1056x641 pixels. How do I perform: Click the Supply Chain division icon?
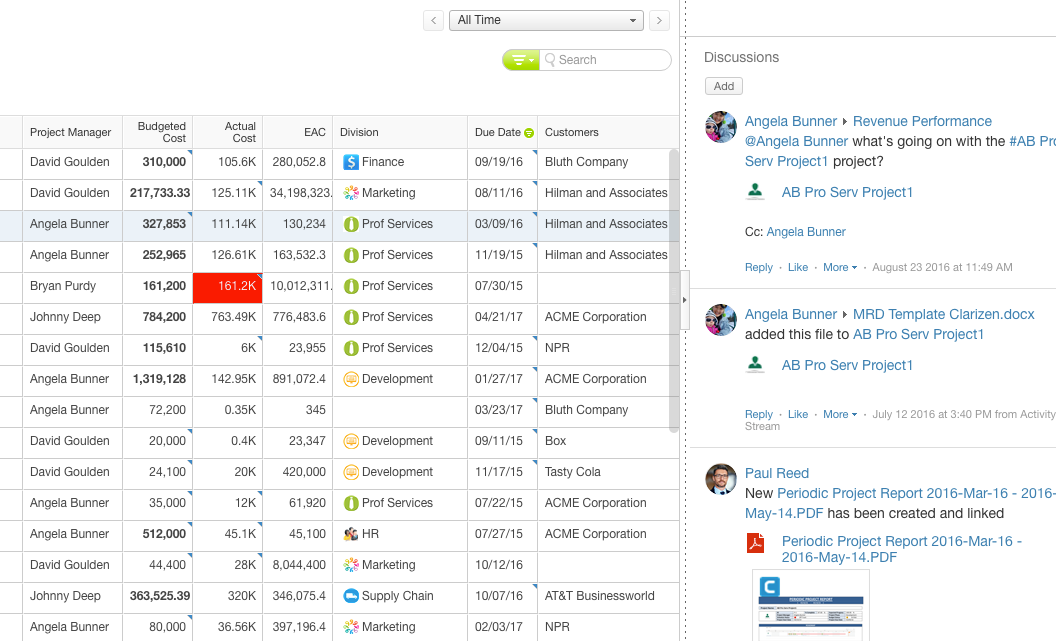(351, 596)
